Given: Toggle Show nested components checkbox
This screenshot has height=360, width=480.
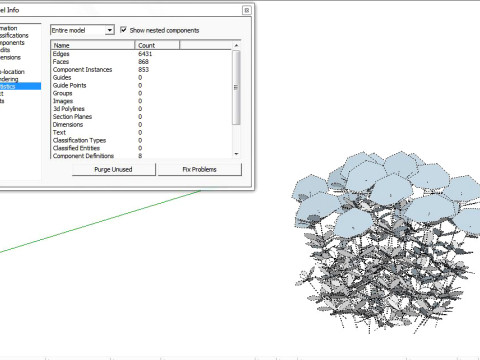Looking at the screenshot, I should [x=123, y=30].
